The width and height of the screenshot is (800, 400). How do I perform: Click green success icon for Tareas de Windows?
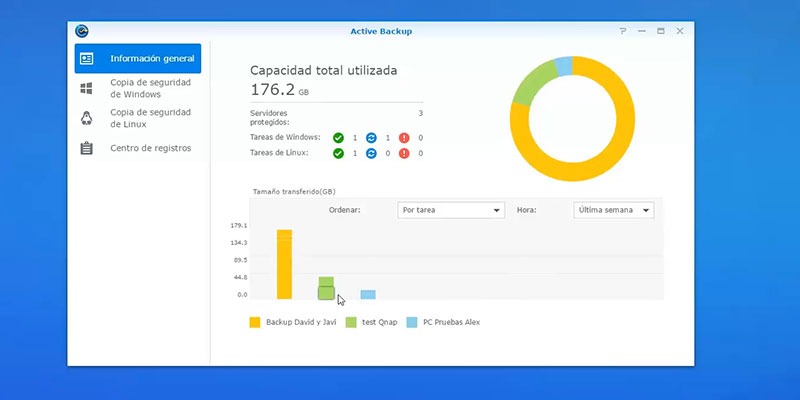338,138
